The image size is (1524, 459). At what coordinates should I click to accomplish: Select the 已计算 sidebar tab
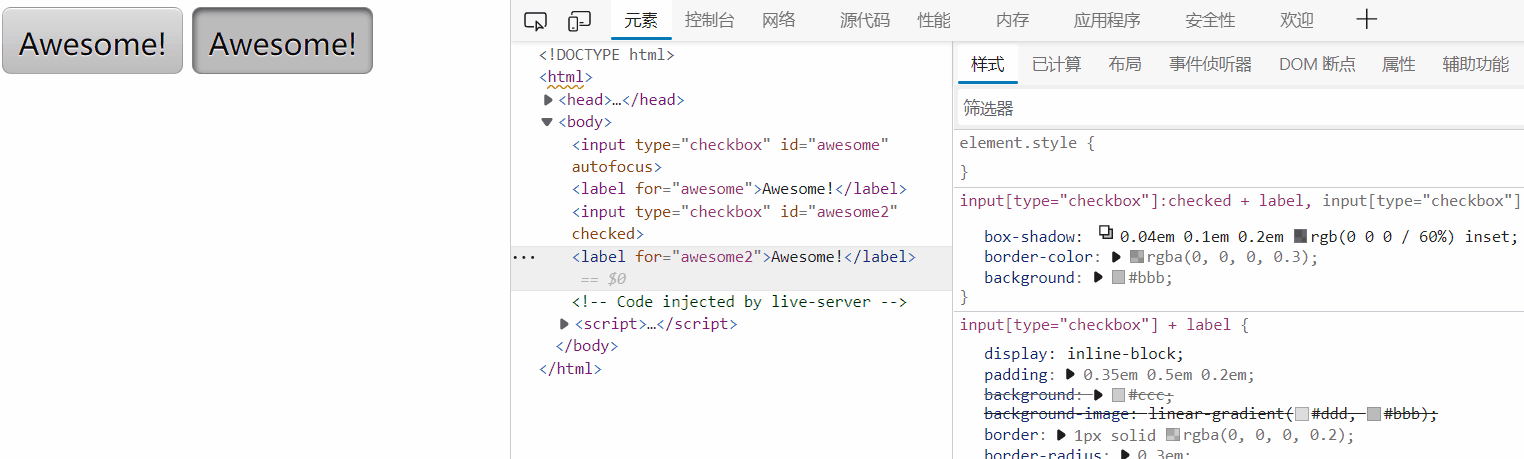[x=1056, y=64]
